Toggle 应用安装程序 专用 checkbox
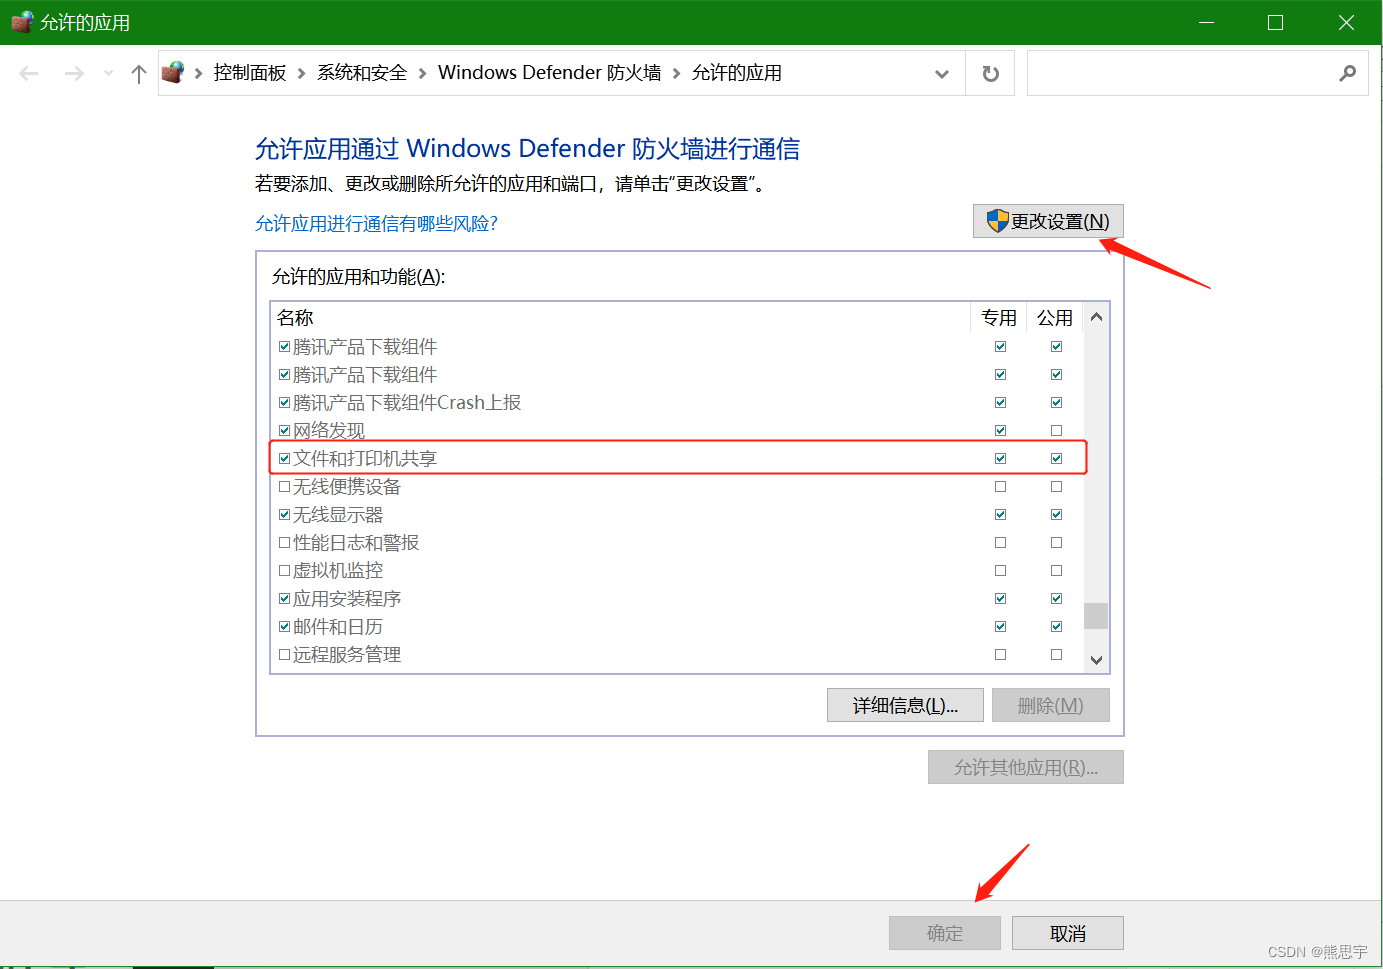The width and height of the screenshot is (1383, 969). click(1000, 599)
